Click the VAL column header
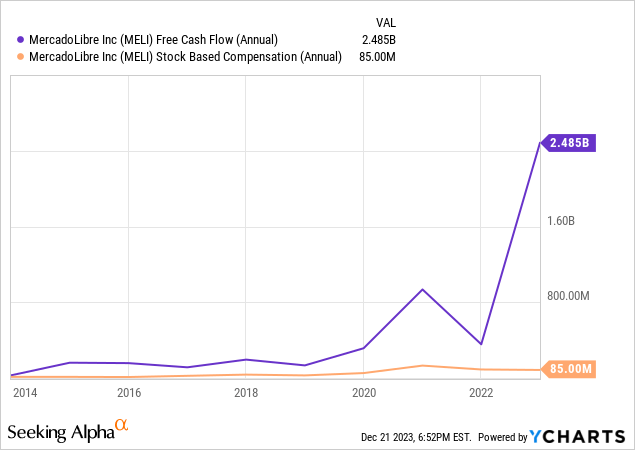Screen dimensions: 635x450 [386, 23]
